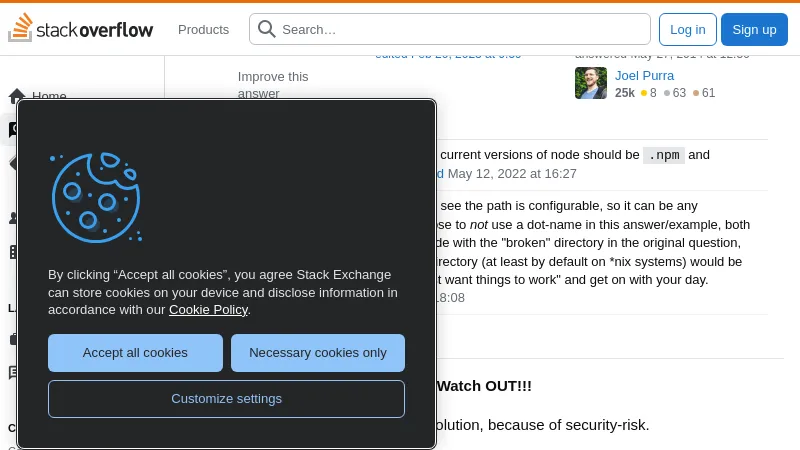Click the Sign up button
Image resolution: width=800 pixels, height=450 pixels.
pos(754,30)
